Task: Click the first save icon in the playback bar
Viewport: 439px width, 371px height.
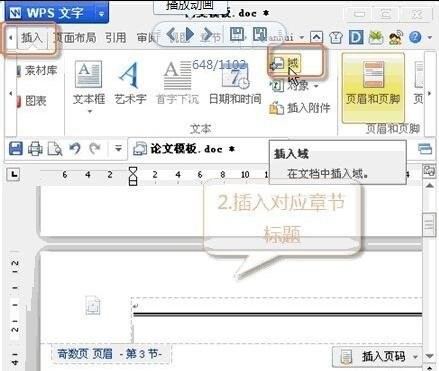Action: pos(237,34)
